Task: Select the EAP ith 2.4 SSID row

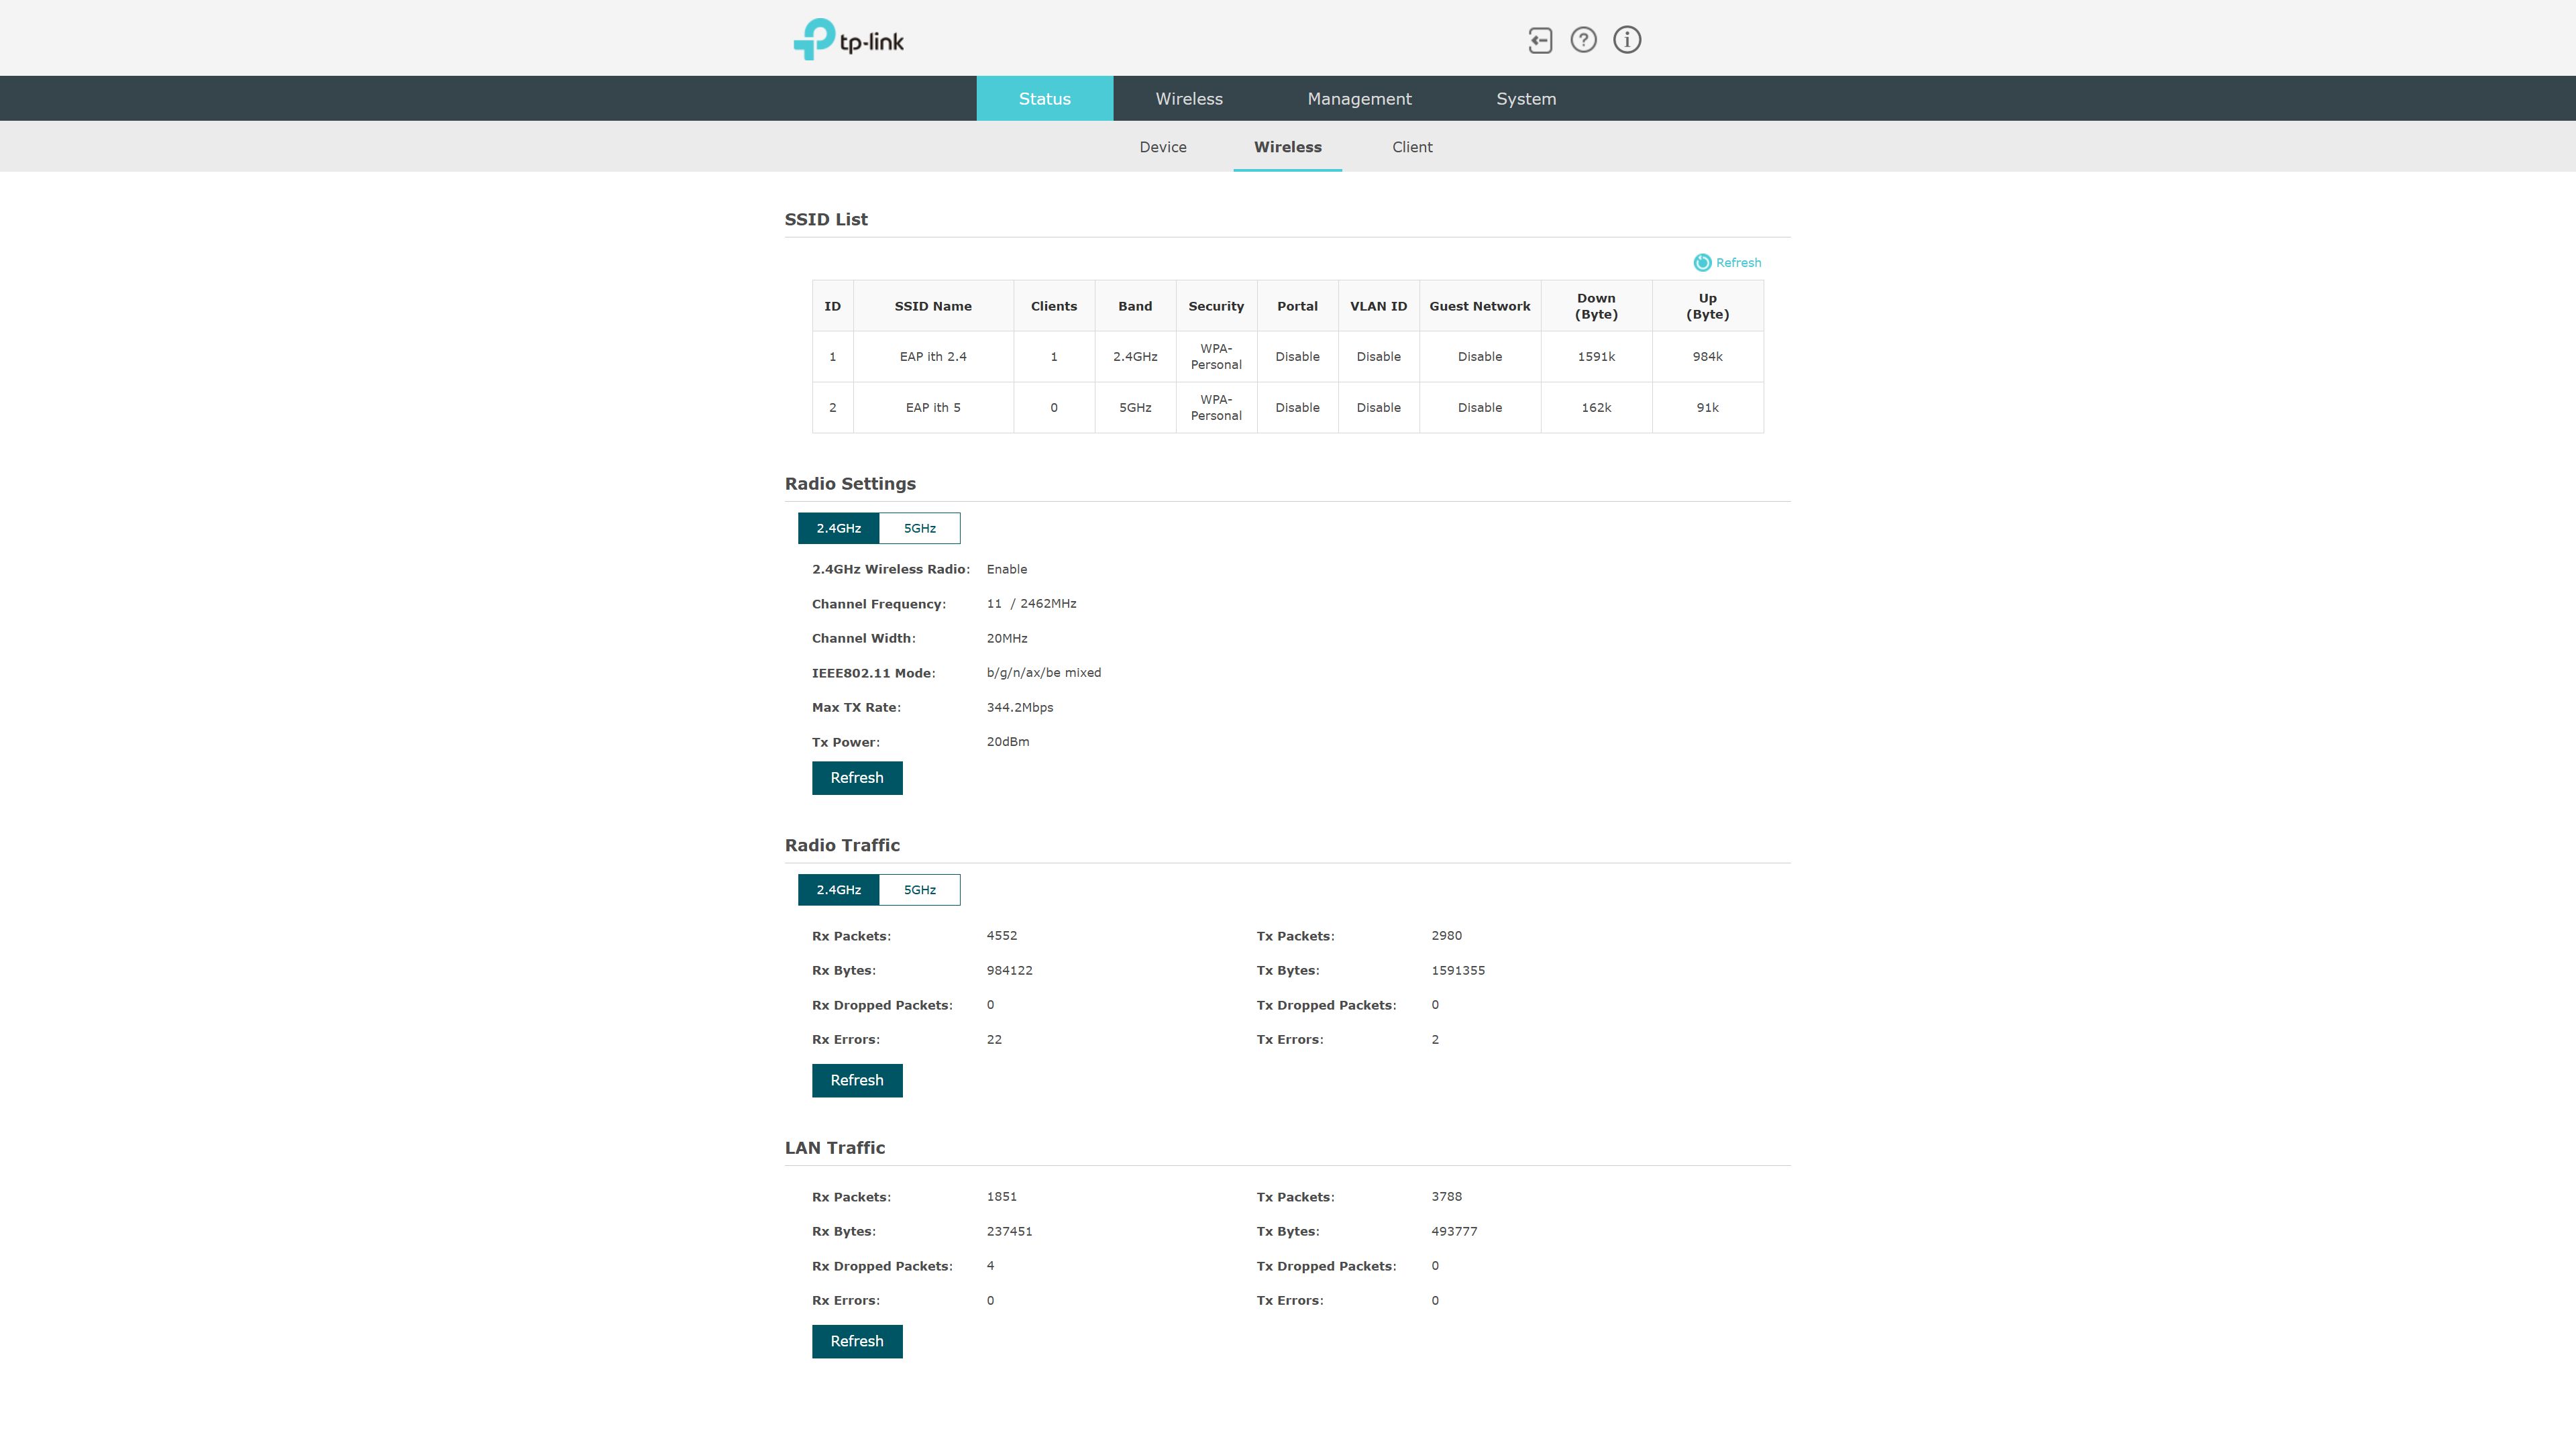Action: point(932,357)
